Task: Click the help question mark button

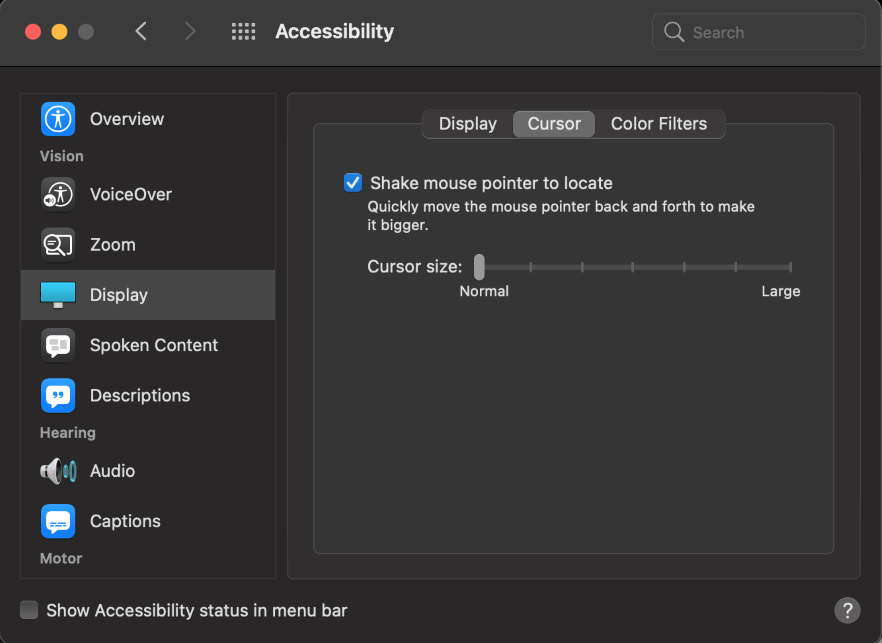Action: tap(847, 610)
